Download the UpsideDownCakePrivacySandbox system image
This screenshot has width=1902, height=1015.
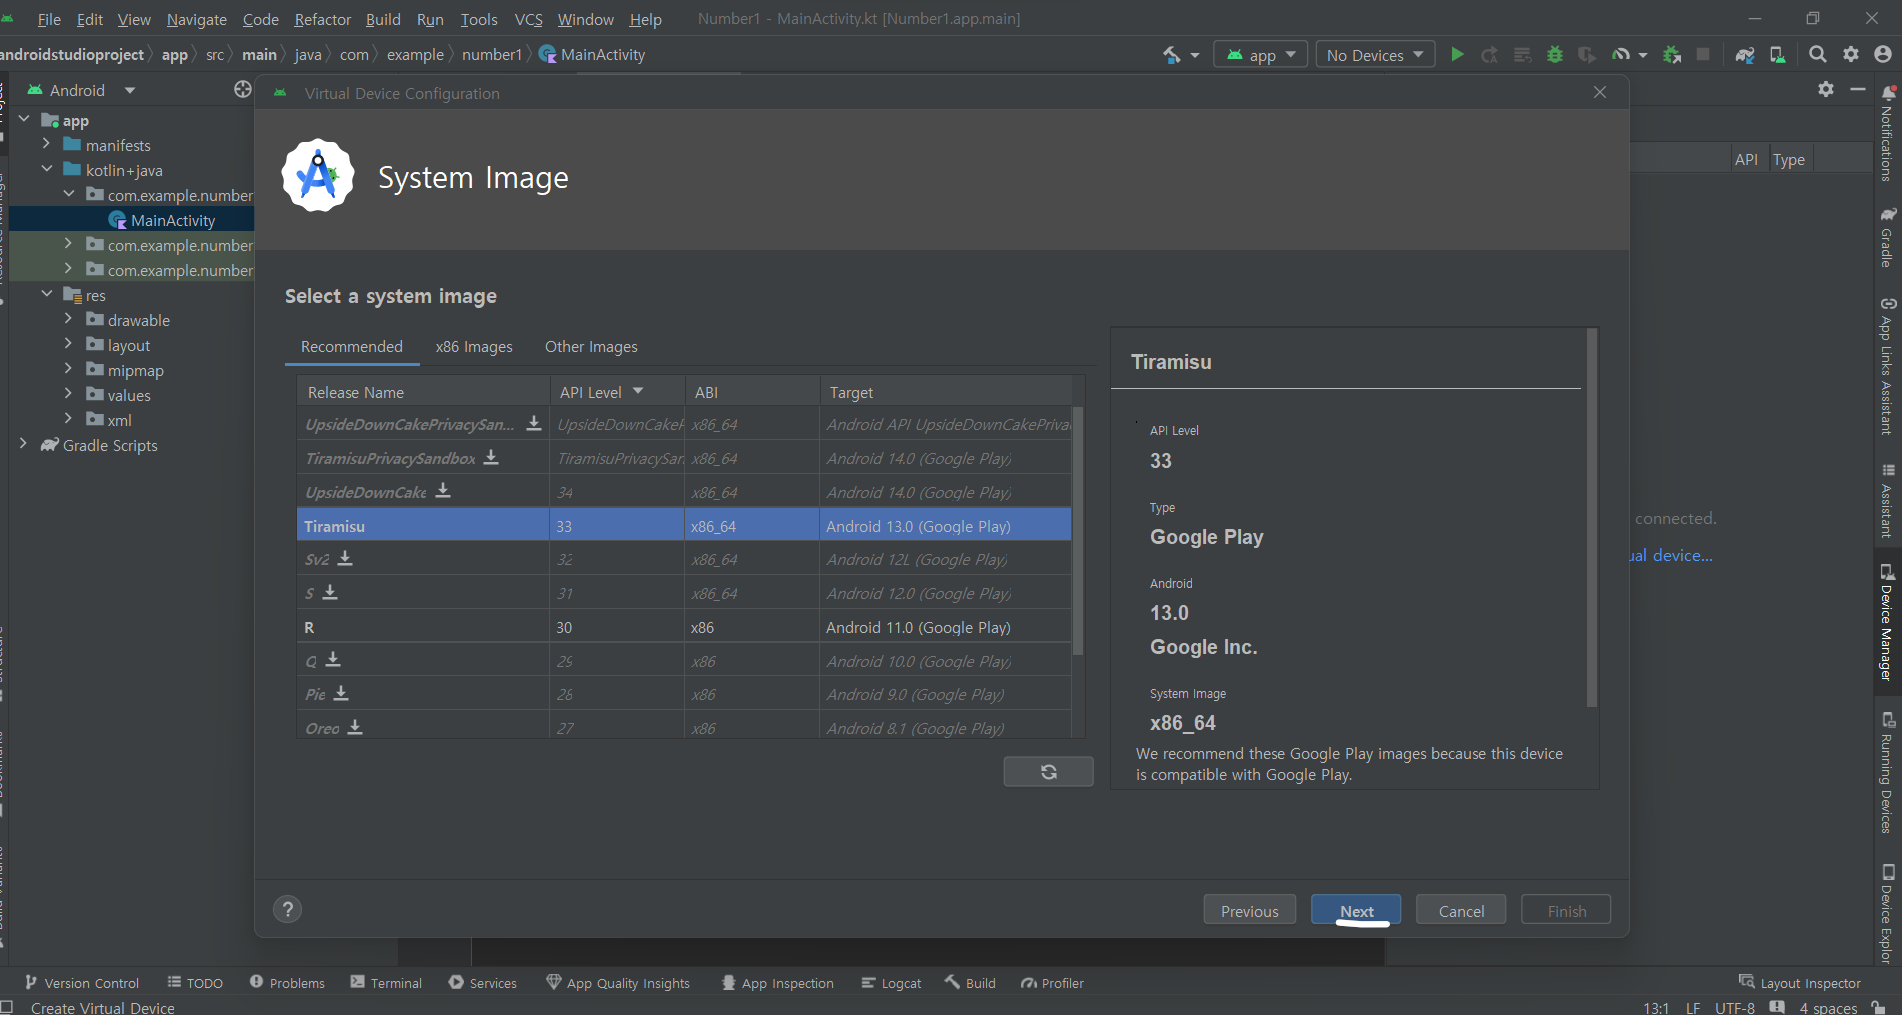(x=534, y=423)
